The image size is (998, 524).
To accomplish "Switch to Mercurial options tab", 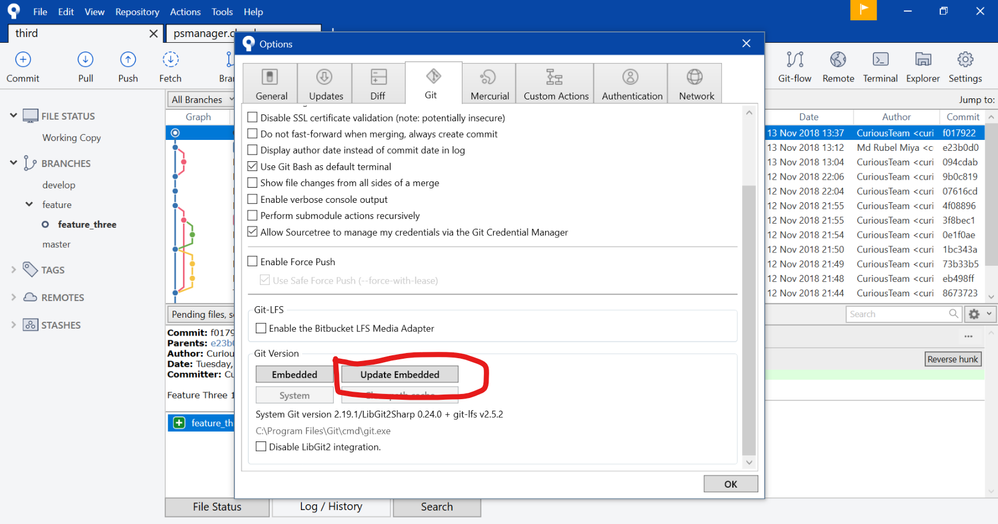I will point(489,83).
